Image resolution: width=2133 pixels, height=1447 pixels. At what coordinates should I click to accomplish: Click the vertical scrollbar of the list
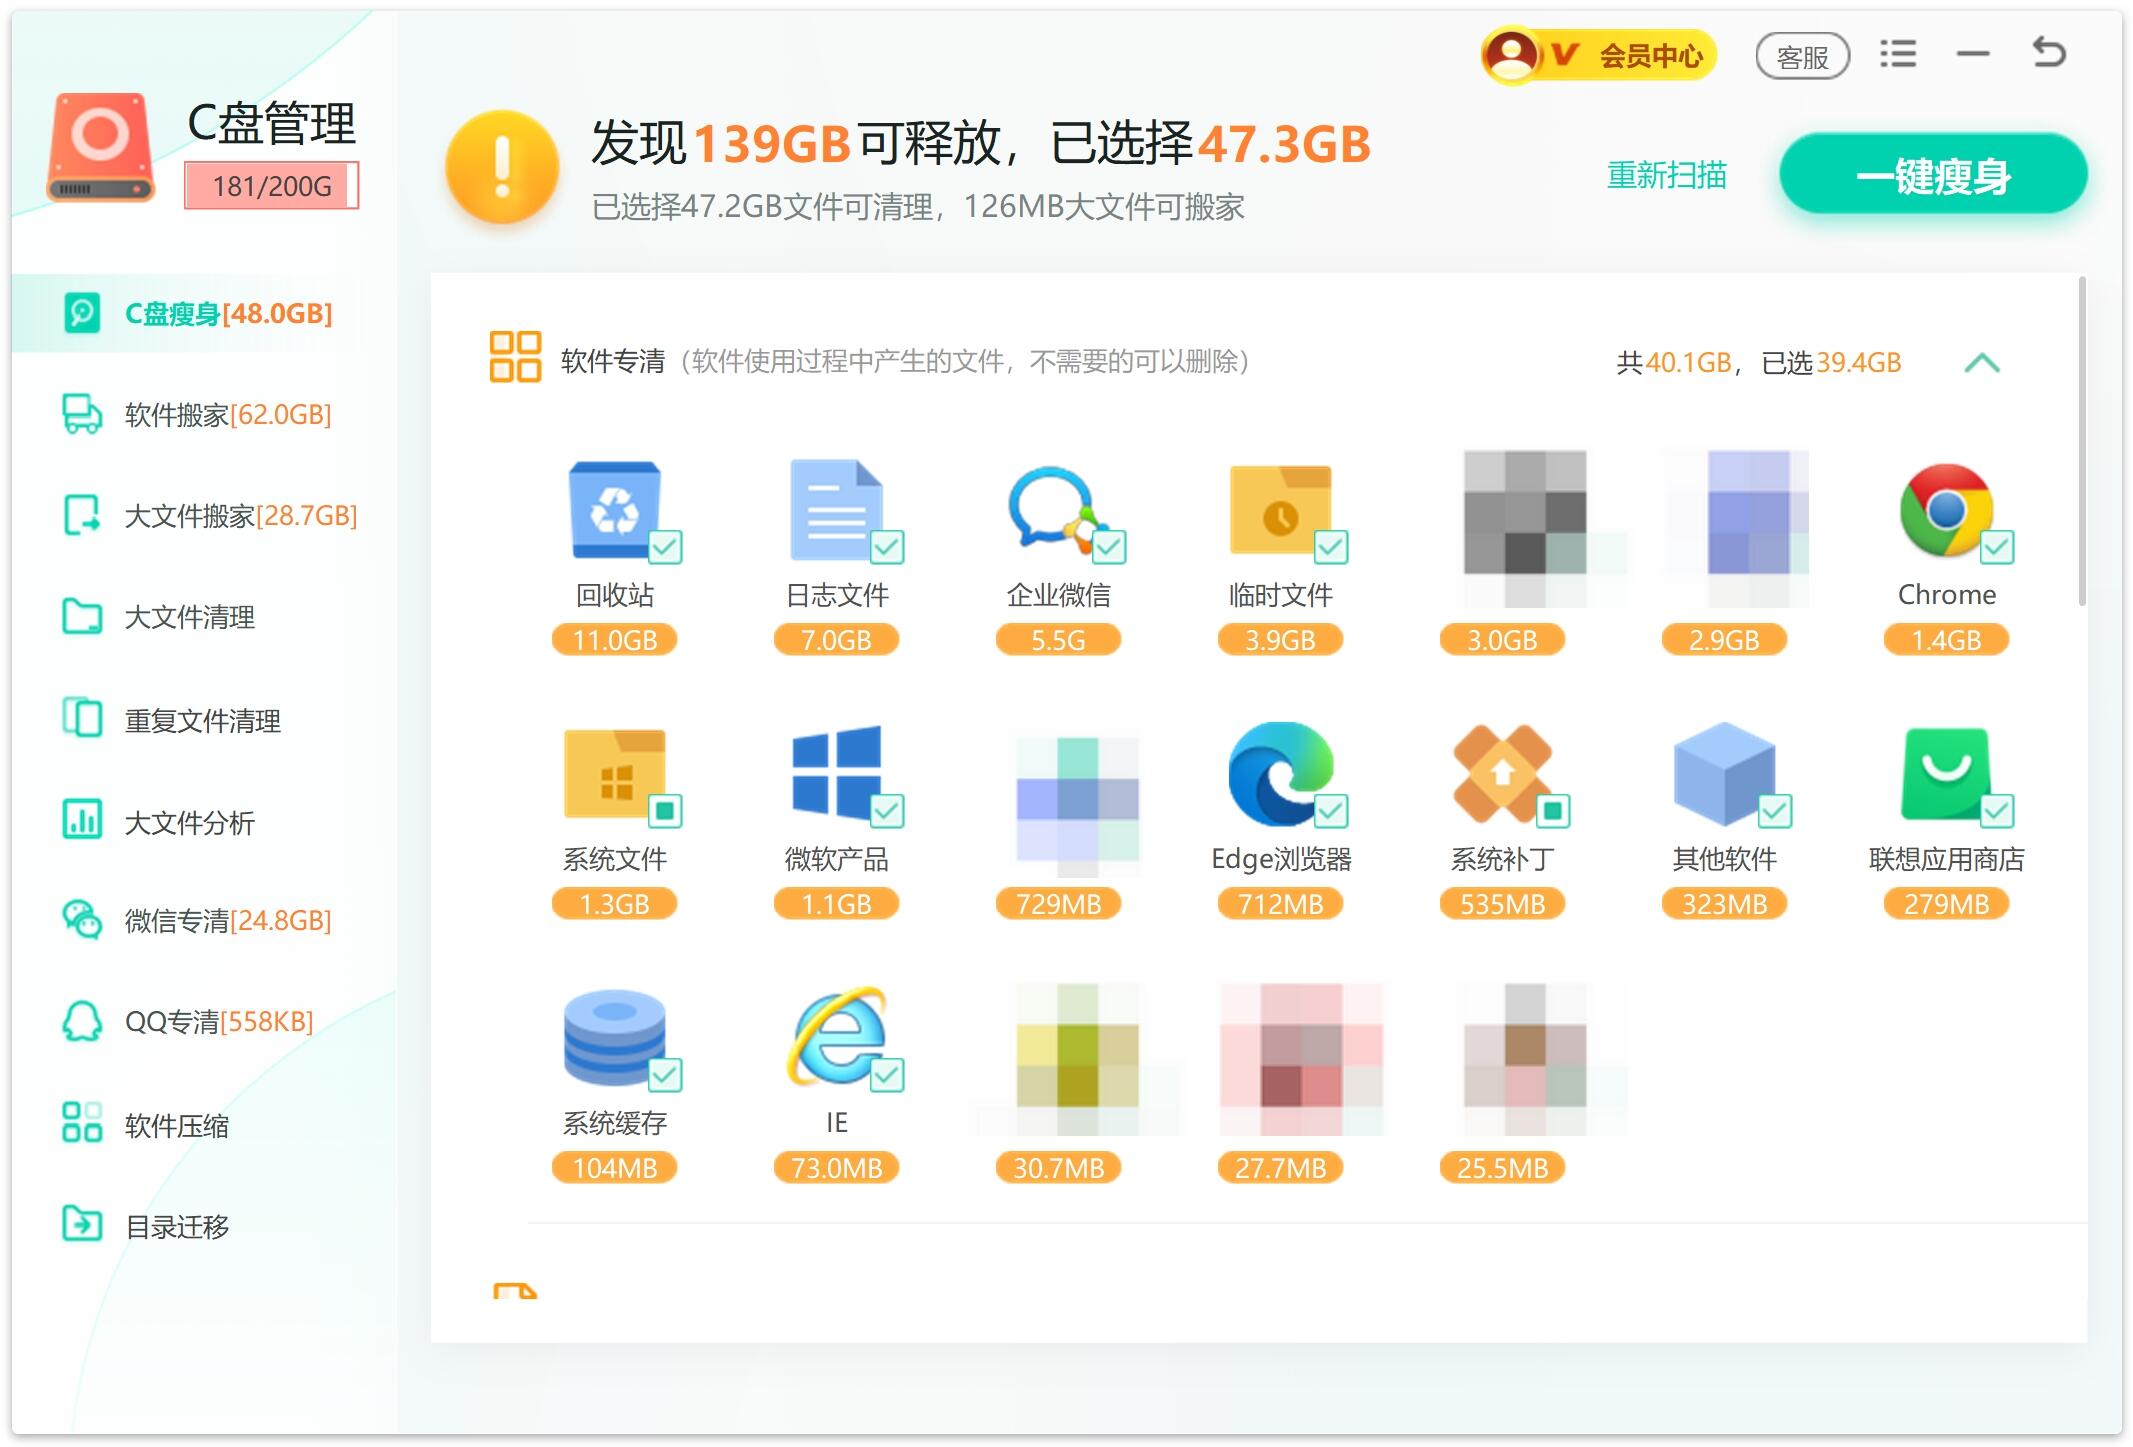coord(2083,440)
